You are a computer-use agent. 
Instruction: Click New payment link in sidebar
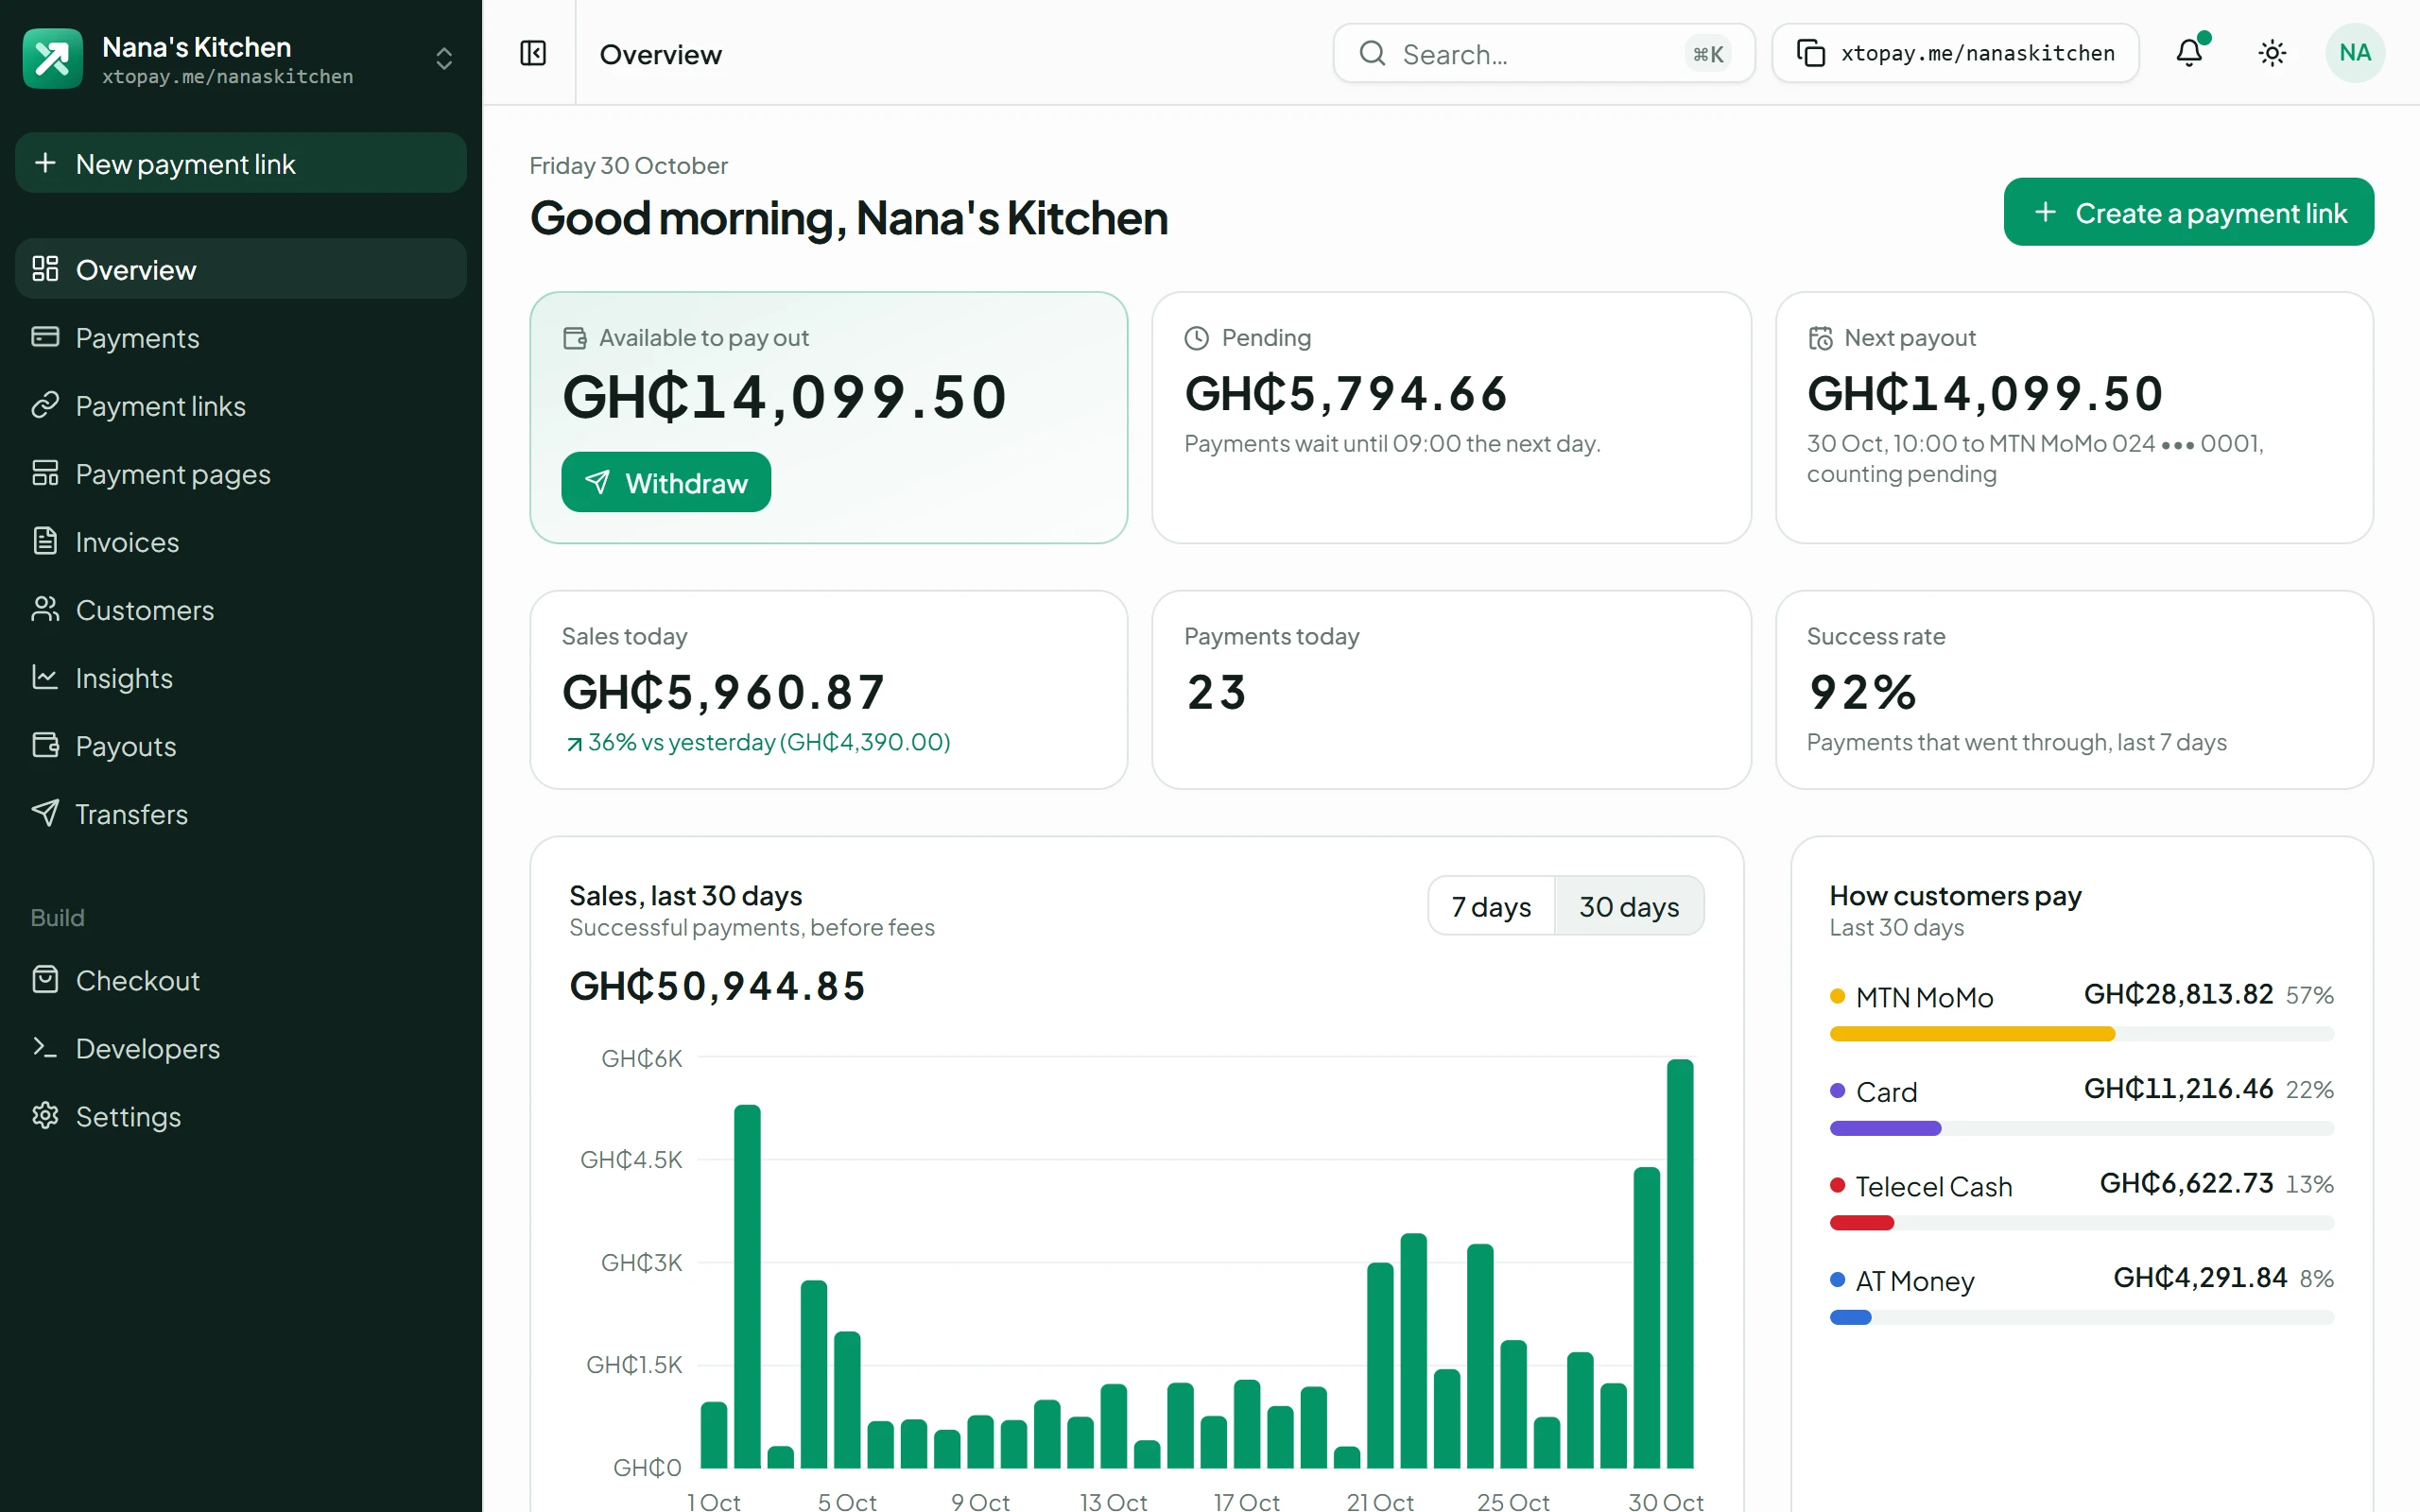pos(241,163)
